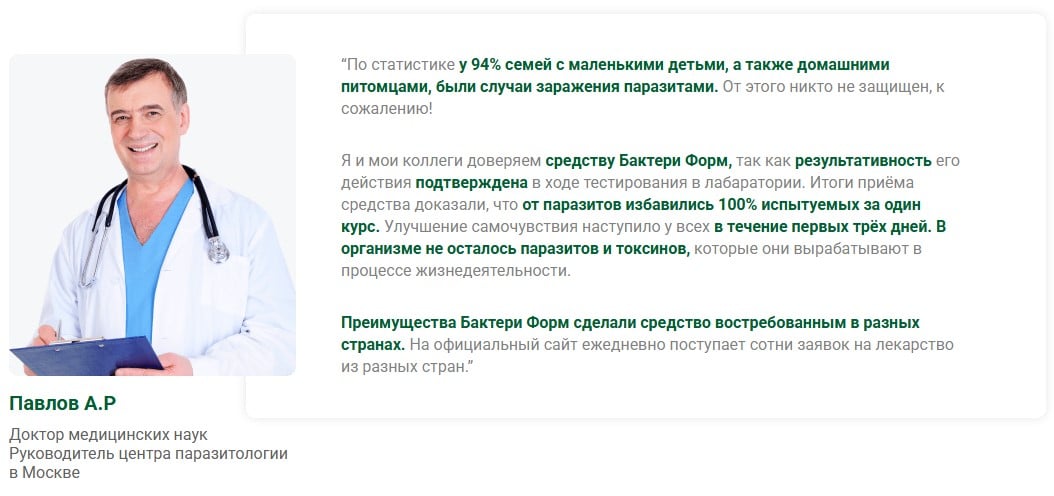Click bold text "у 94% семей с маленькими детьми"

[592, 65]
